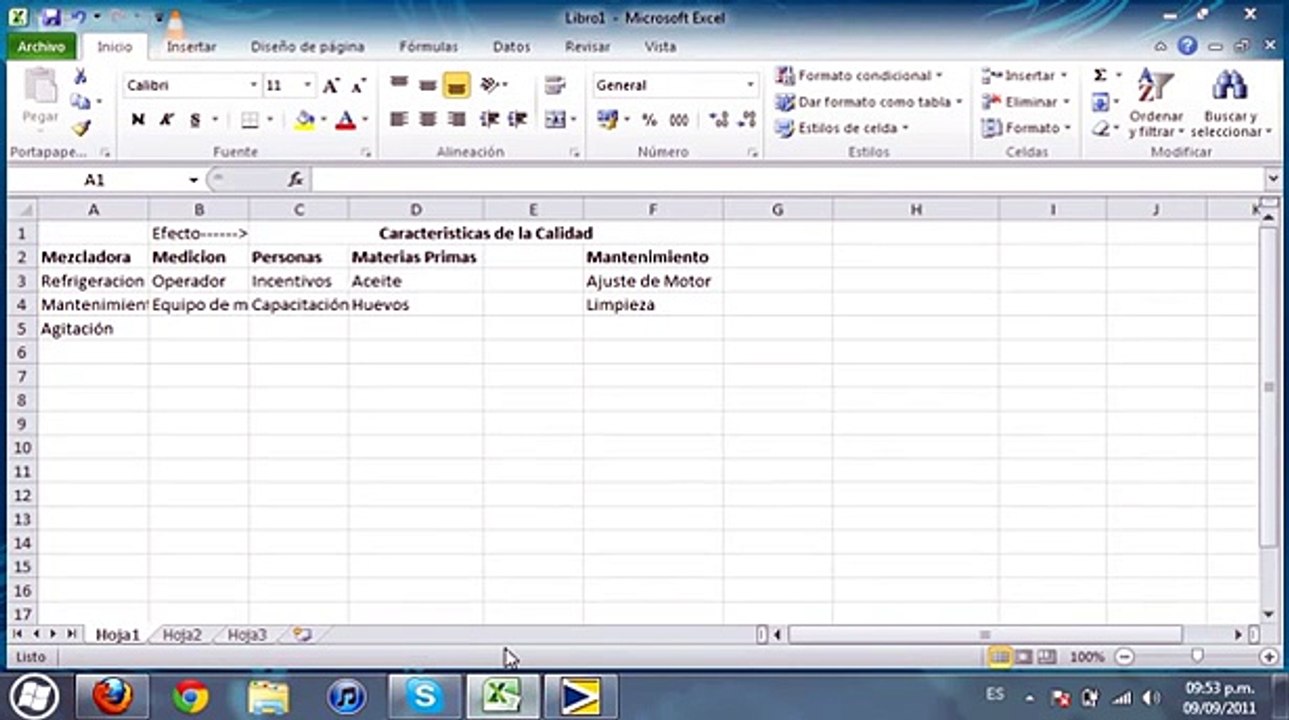Open Dar formato como tabla dropdown

click(x=869, y=102)
